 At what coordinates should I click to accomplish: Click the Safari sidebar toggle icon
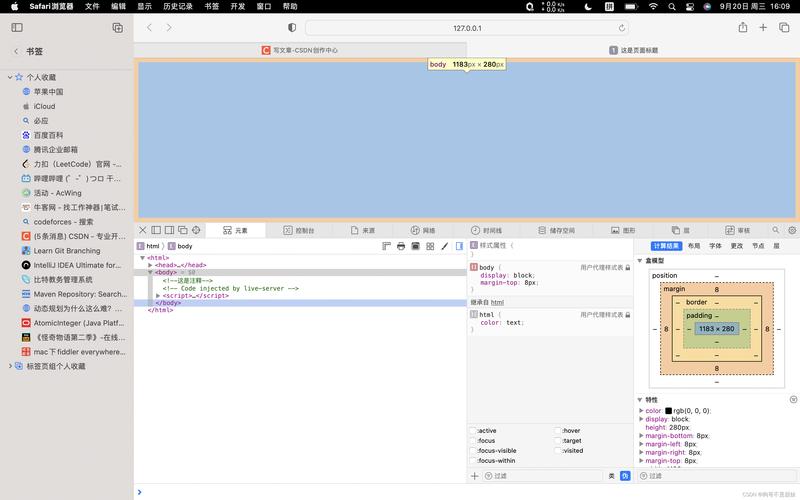click(117, 28)
